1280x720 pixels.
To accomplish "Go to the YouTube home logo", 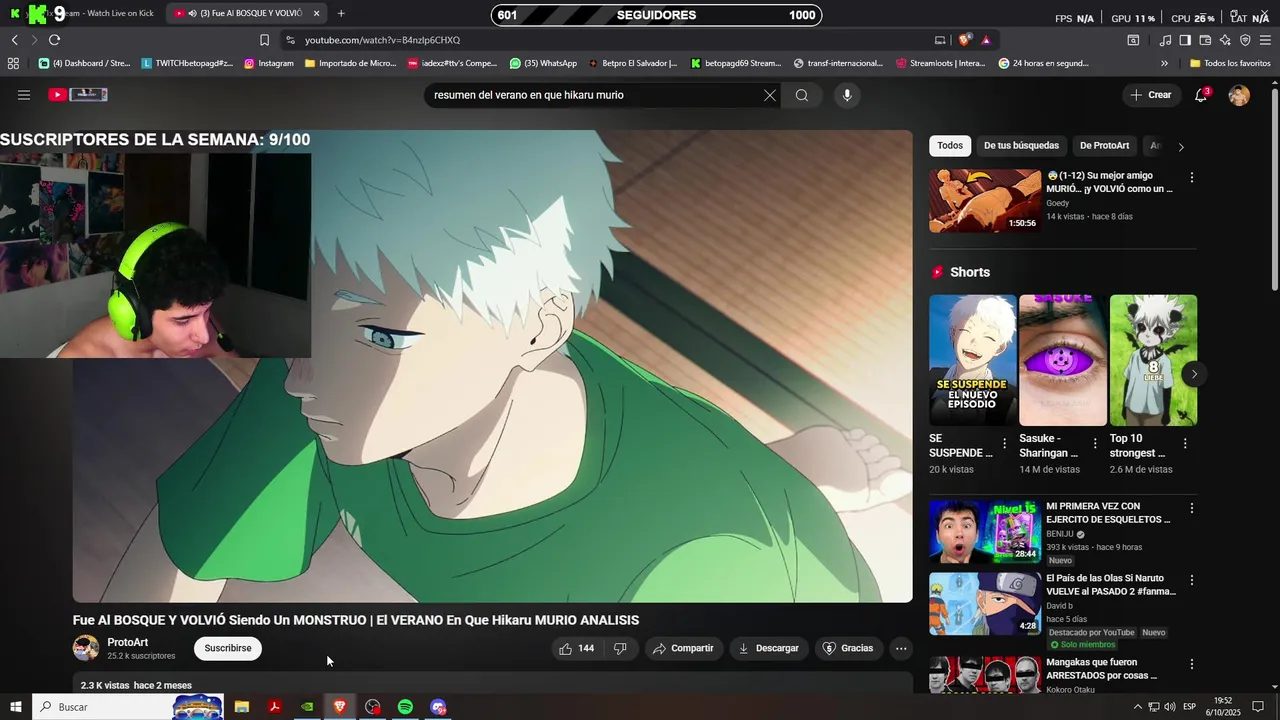I will click(x=78, y=95).
